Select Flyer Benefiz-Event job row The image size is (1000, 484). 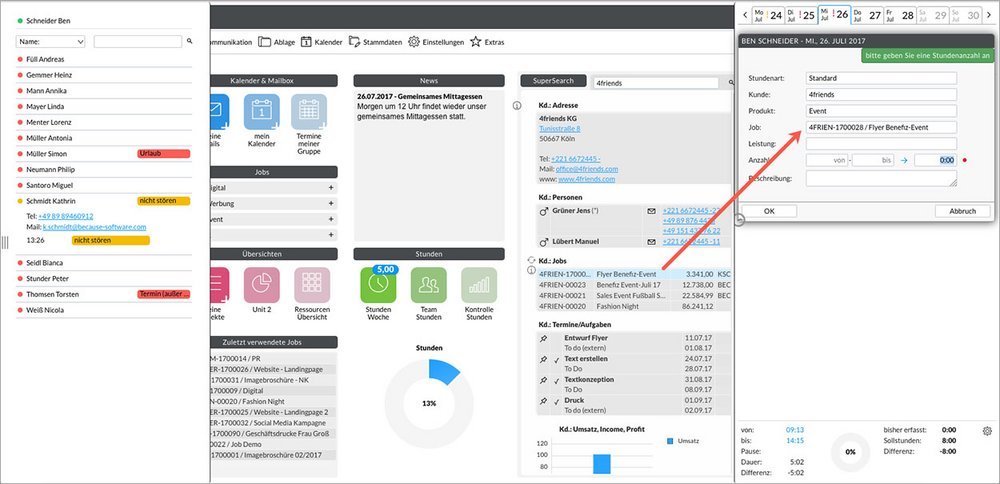(x=634, y=274)
